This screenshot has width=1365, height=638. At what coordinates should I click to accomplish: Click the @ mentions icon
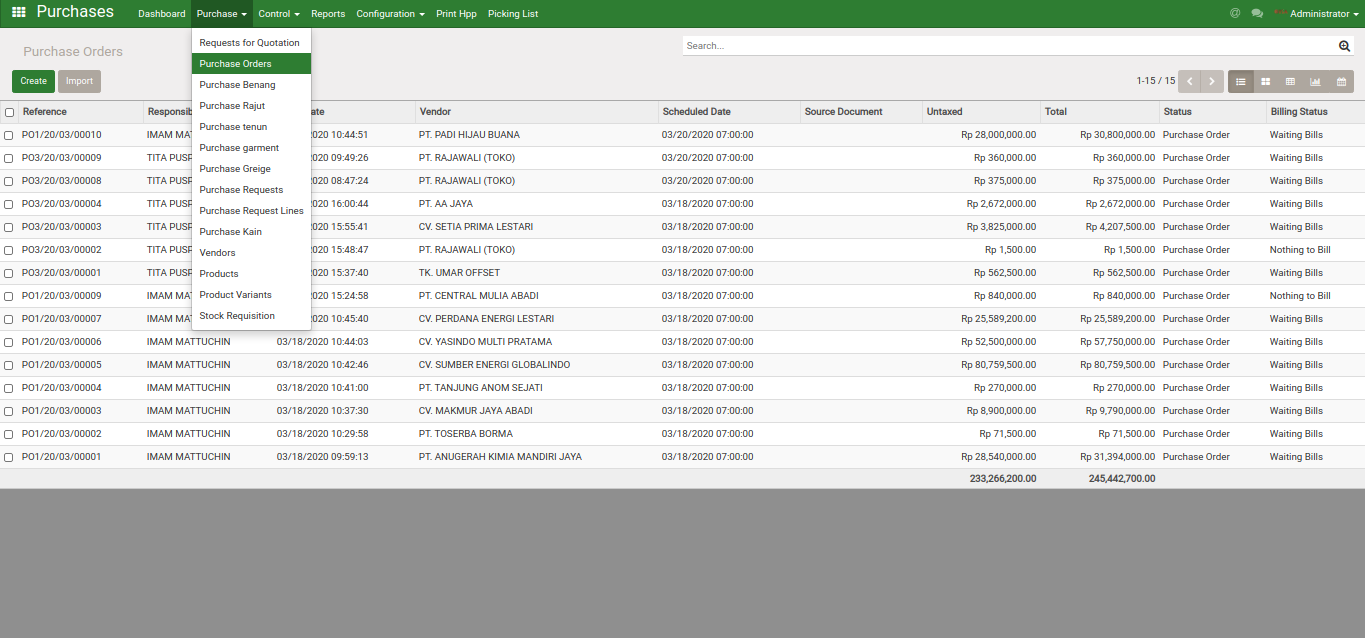[x=1235, y=14]
